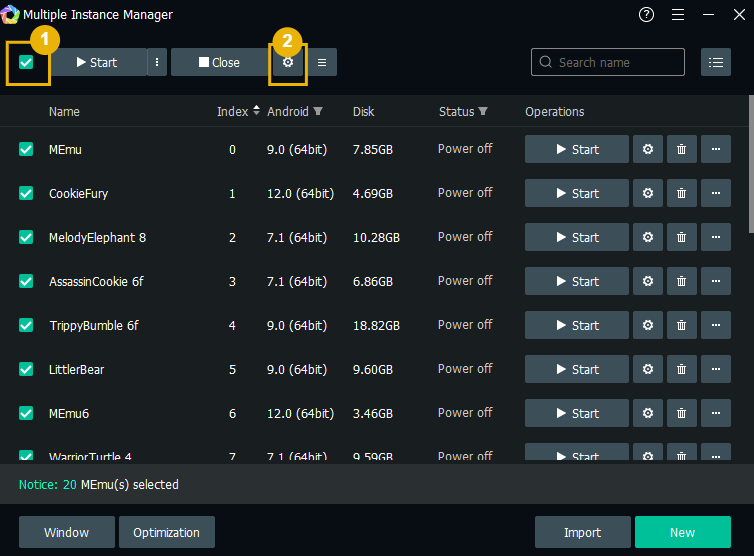The image size is (754, 556).
Task: Open more options for LittlerBear
Action: (716, 369)
